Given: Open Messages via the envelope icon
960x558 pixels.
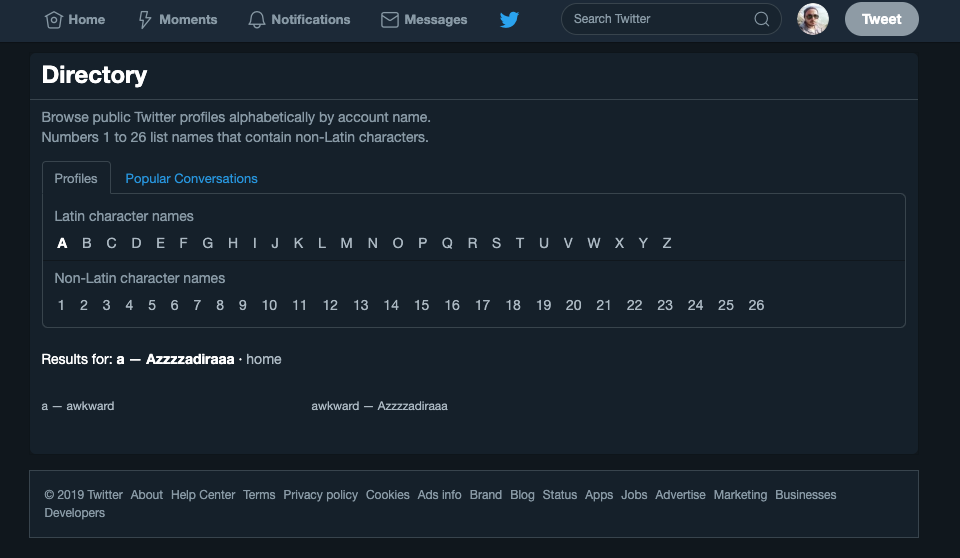Looking at the screenshot, I should coord(390,20).
